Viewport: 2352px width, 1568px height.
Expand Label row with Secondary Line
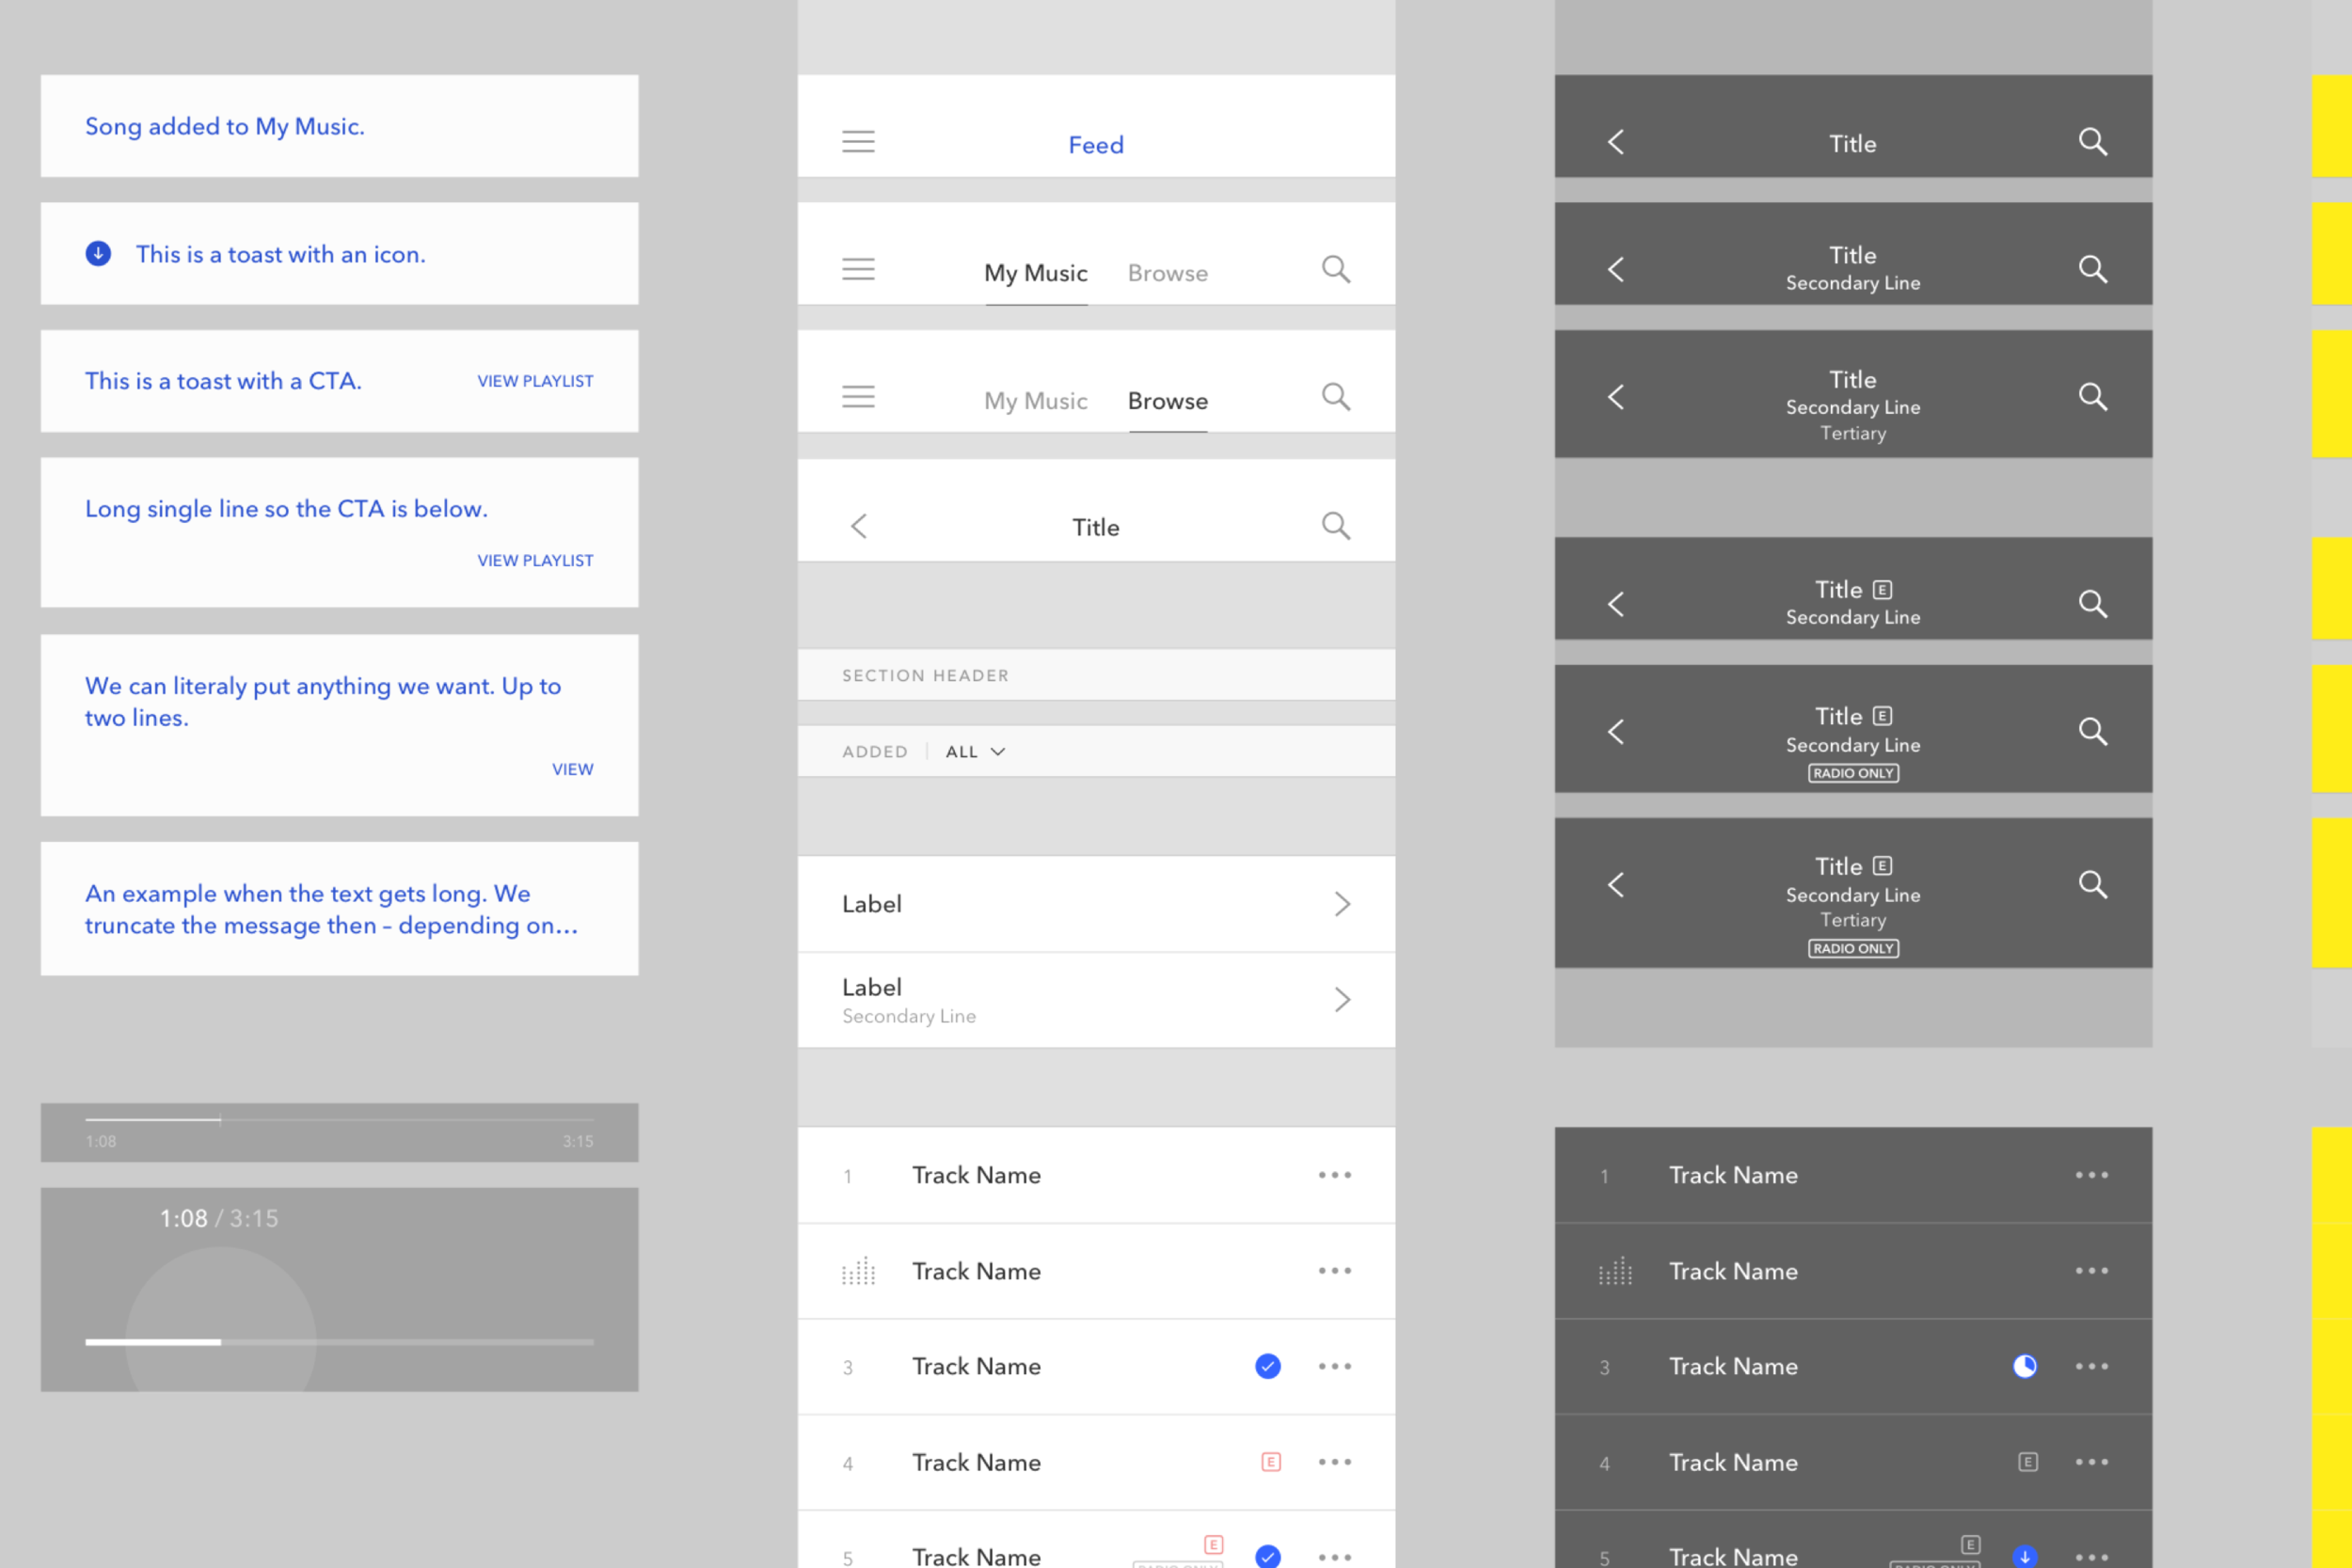[1342, 1000]
